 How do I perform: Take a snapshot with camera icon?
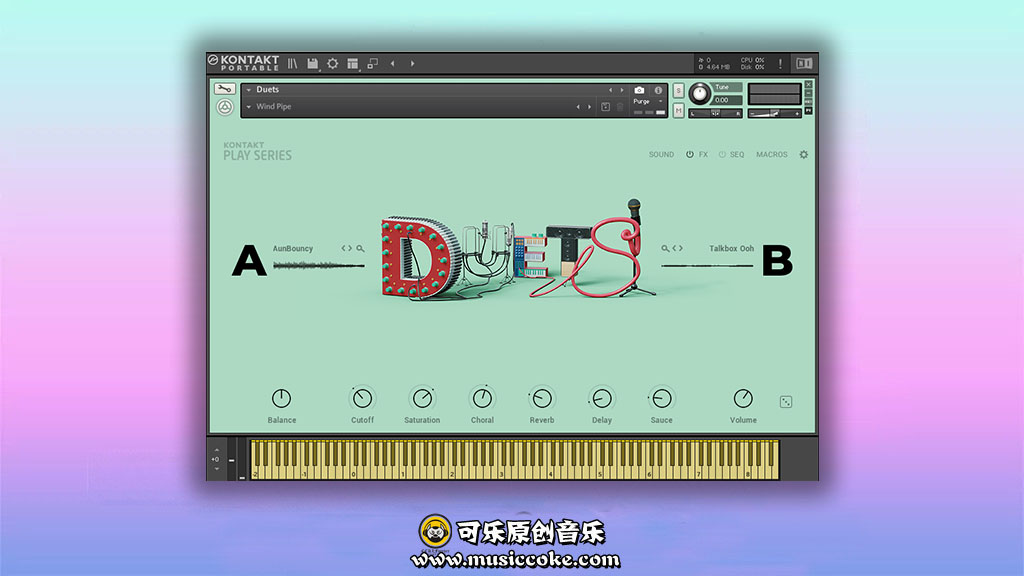(639, 90)
